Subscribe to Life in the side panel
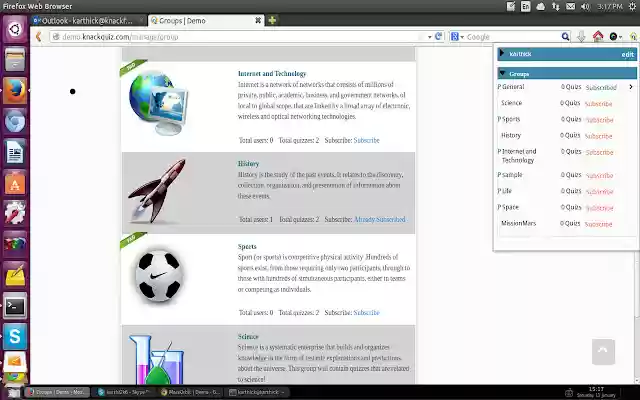The height and width of the screenshot is (400, 640). (600, 191)
